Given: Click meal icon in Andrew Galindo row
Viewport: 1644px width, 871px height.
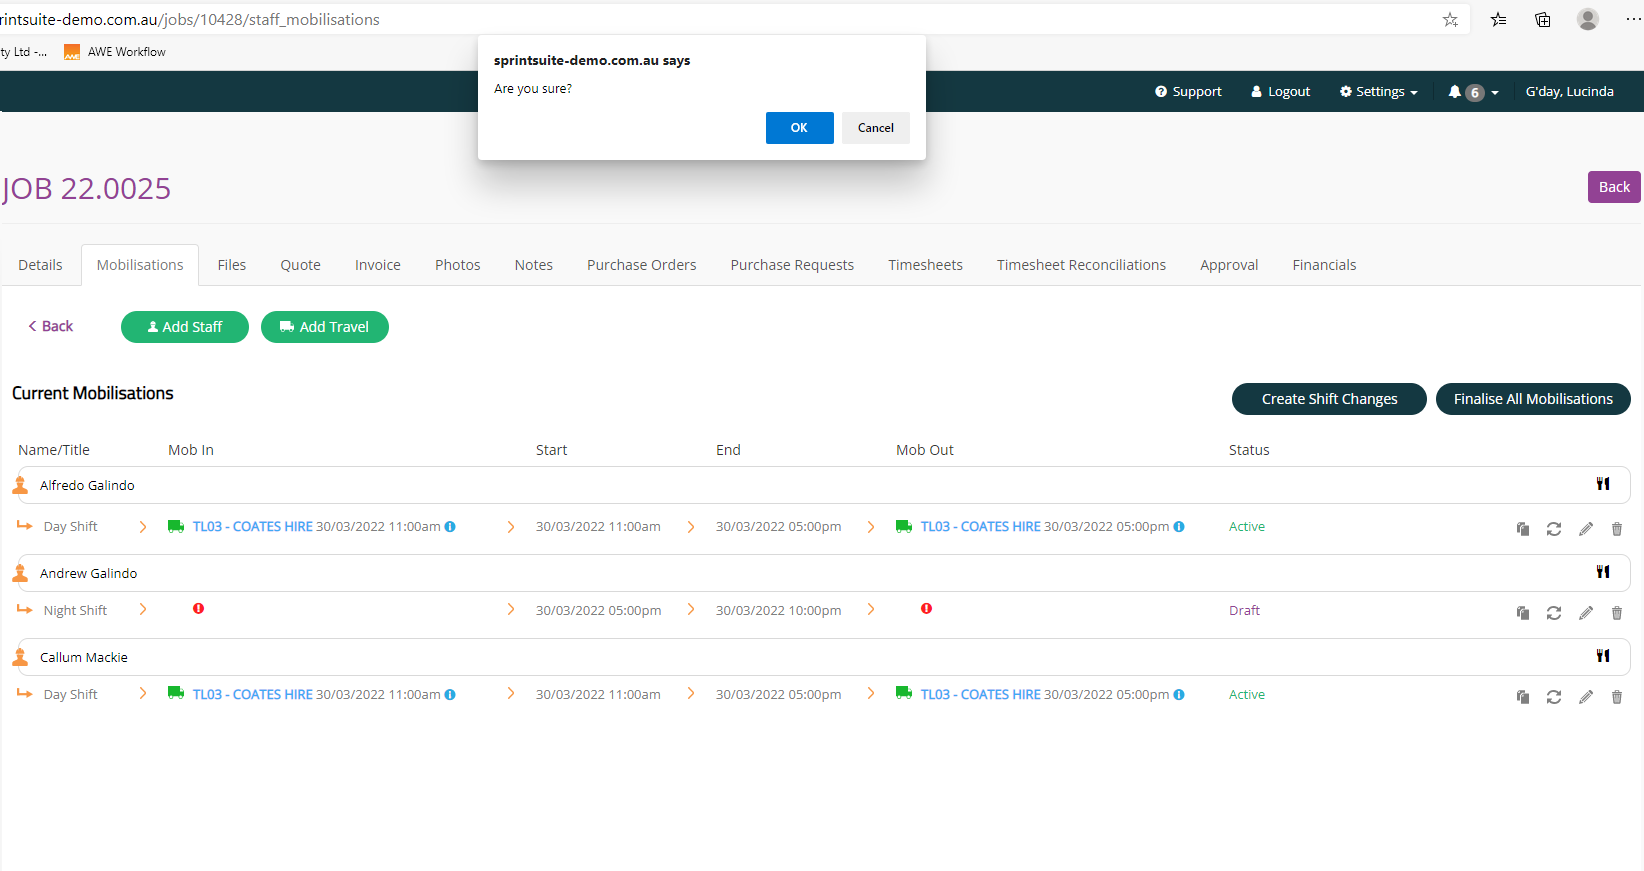Looking at the screenshot, I should pyautogui.click(x=1603, y=572).
